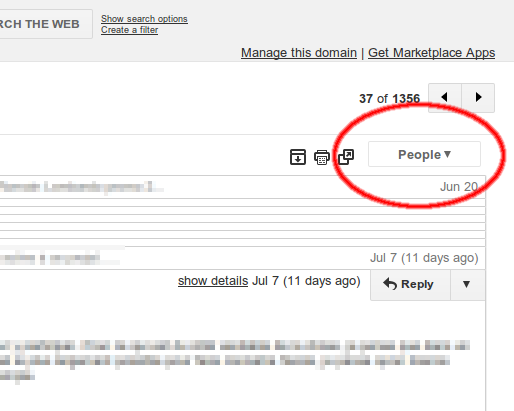Open Show search options link

pos(144,19)
